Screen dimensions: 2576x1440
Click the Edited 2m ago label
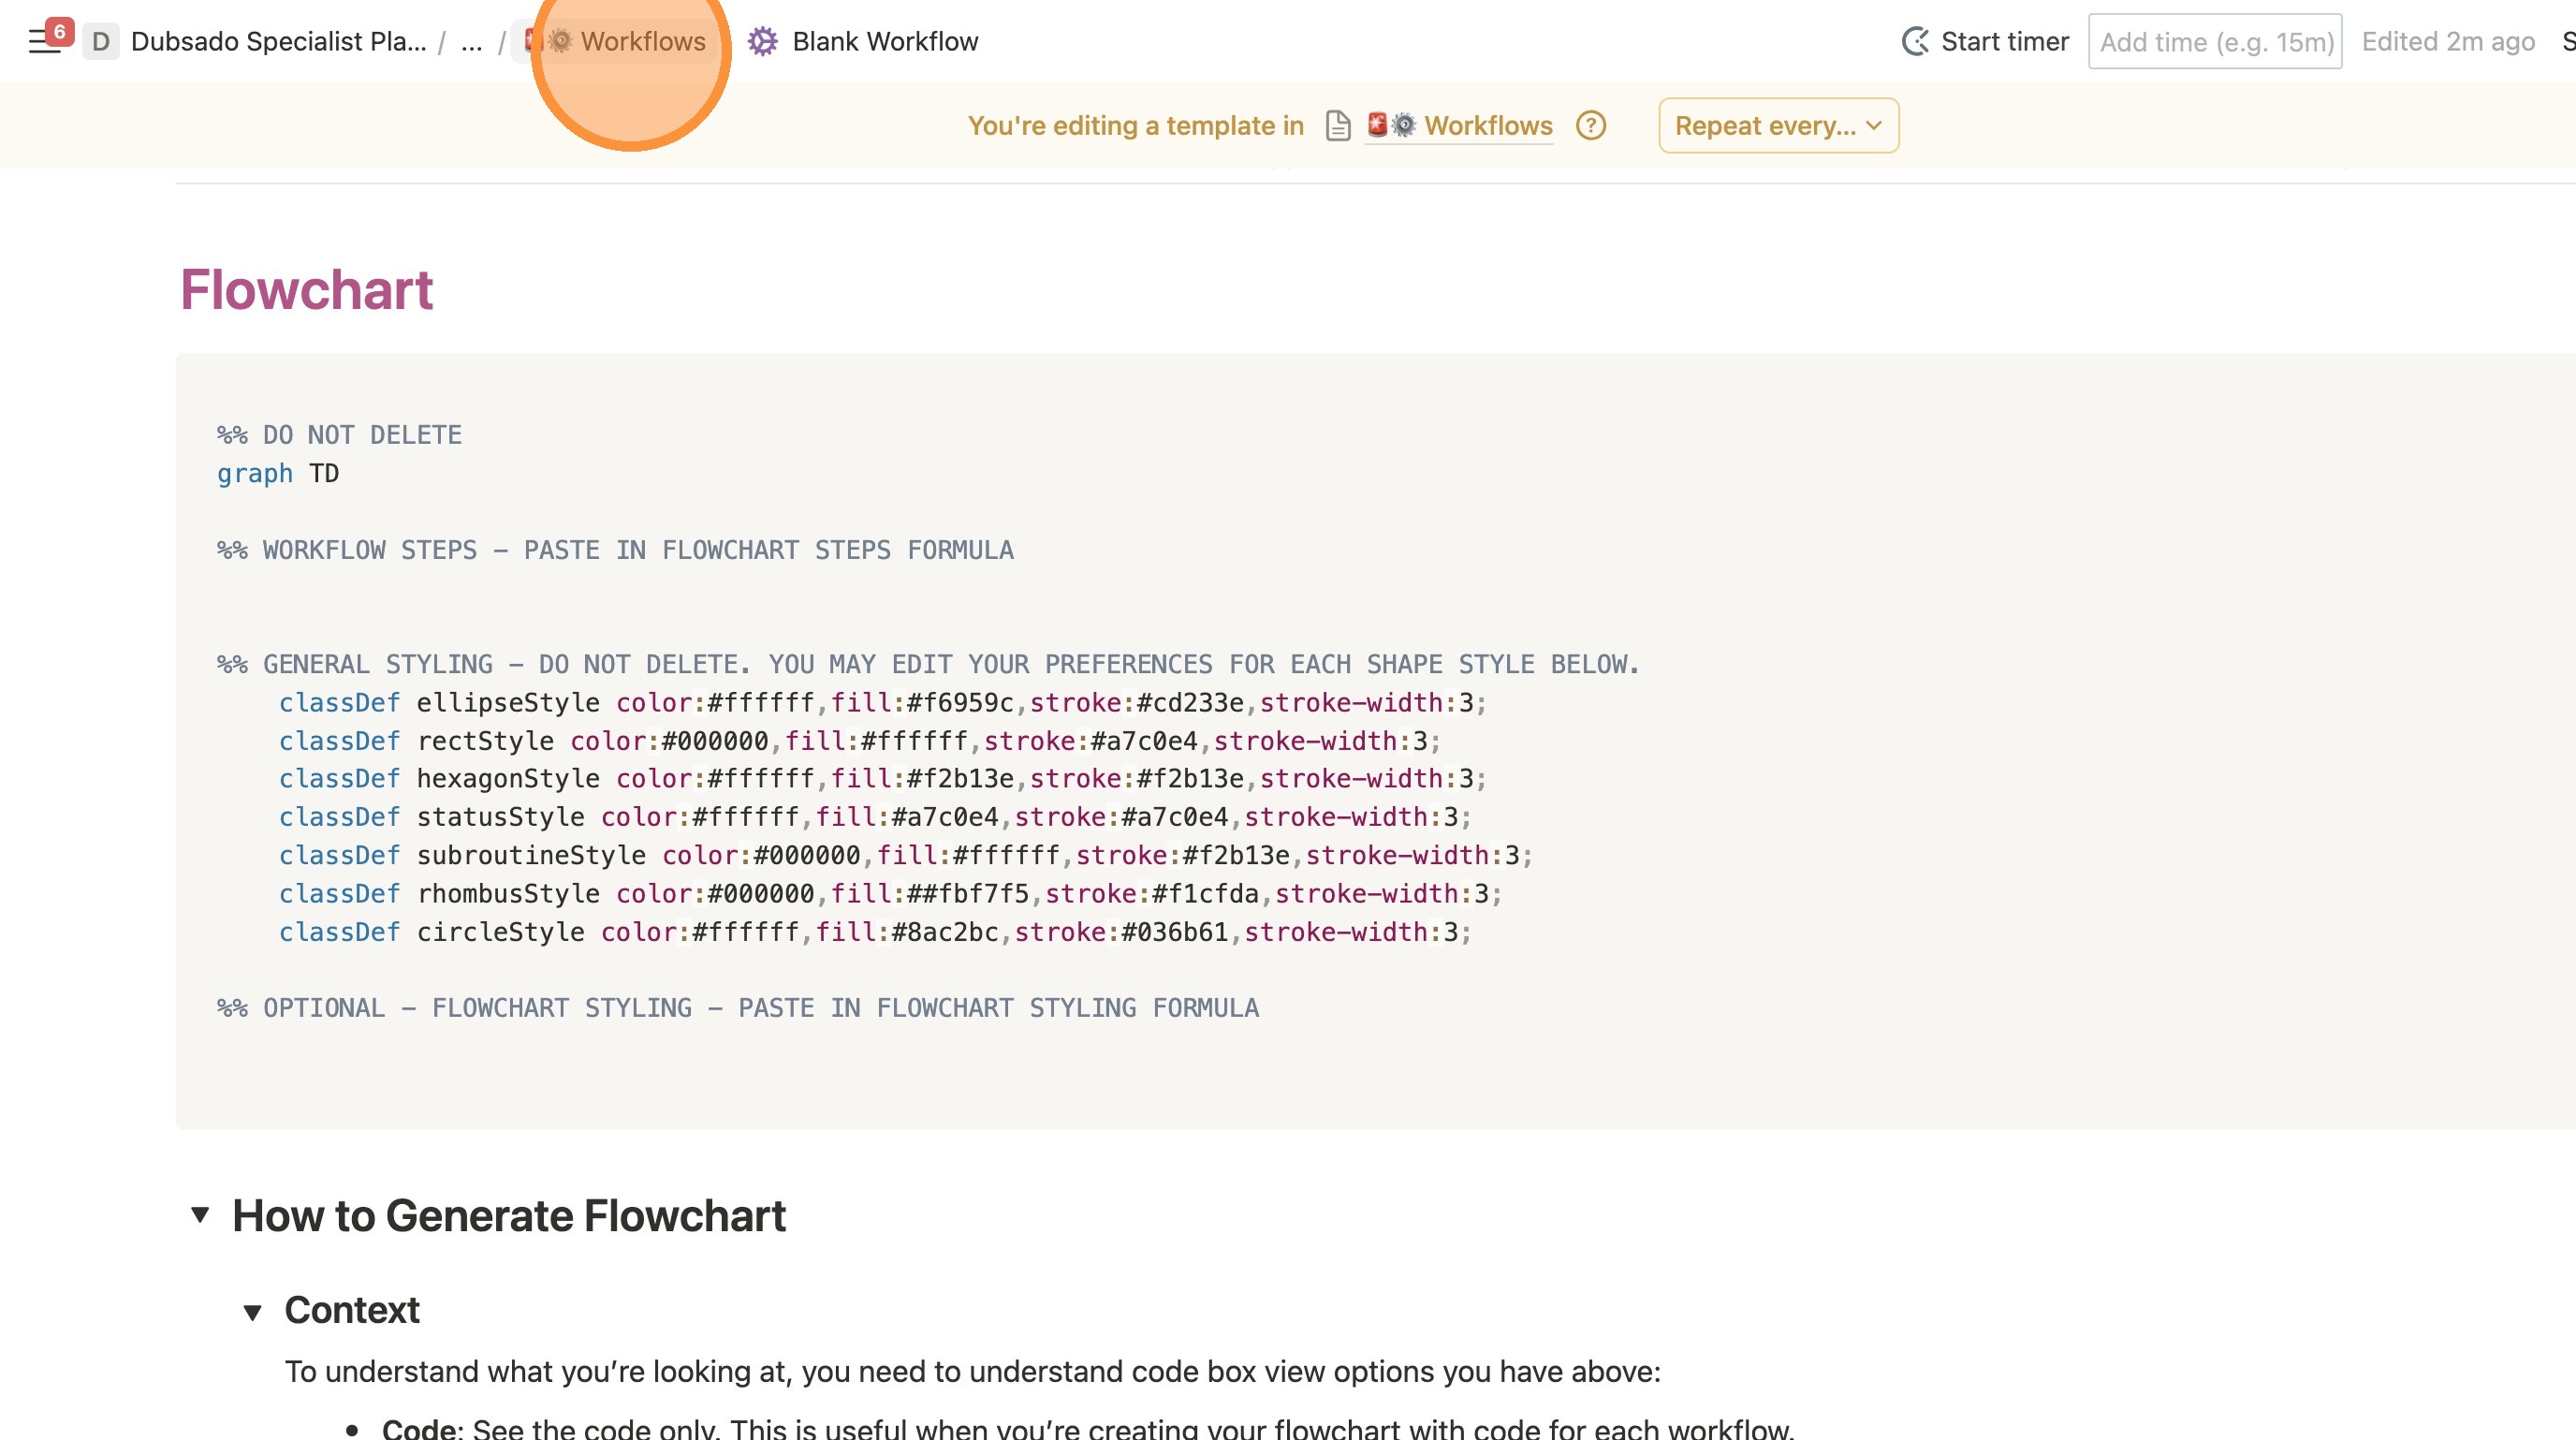(x=2448, y=41)
